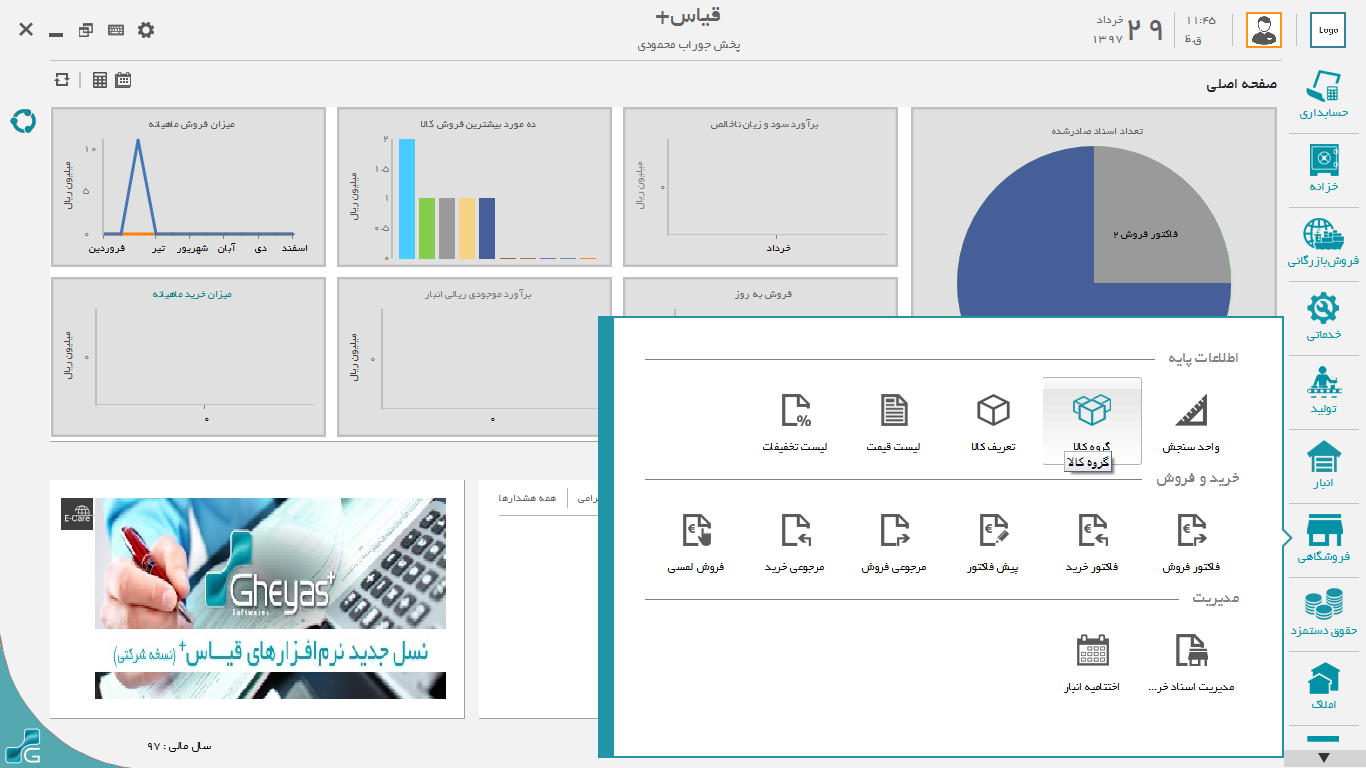This screenshot has height=768, width=1366.
Task: Expand the sidebar with the bottom down arrow
Action: click(1324, 758)
